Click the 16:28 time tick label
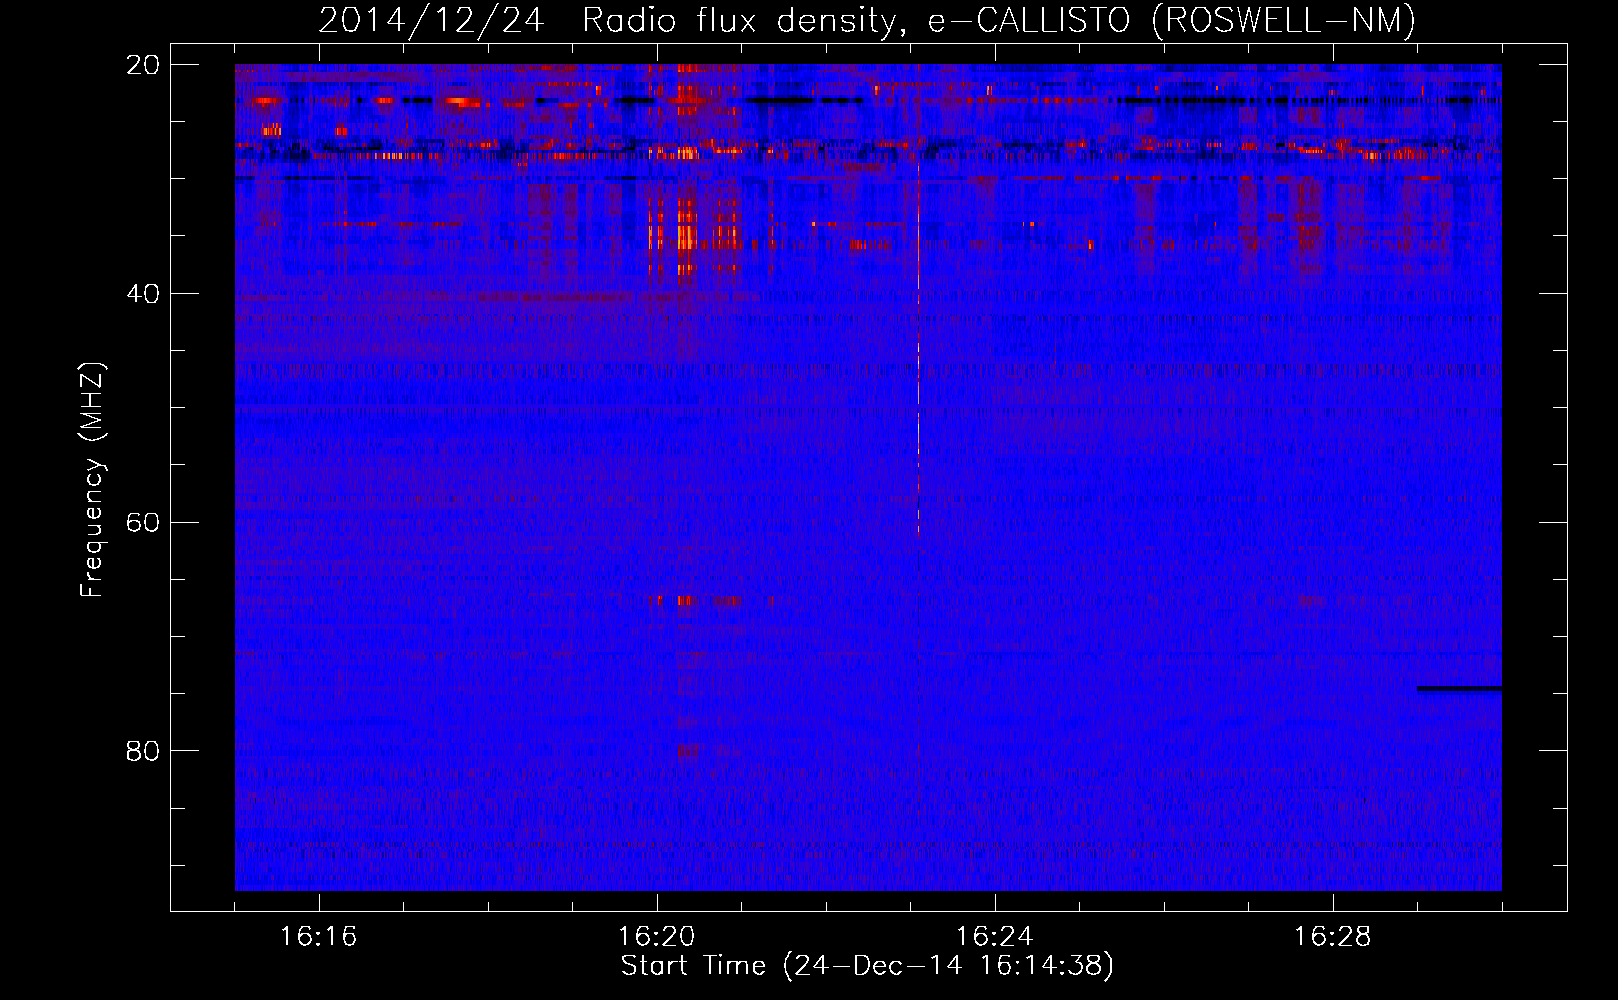 pos(1333,937)
